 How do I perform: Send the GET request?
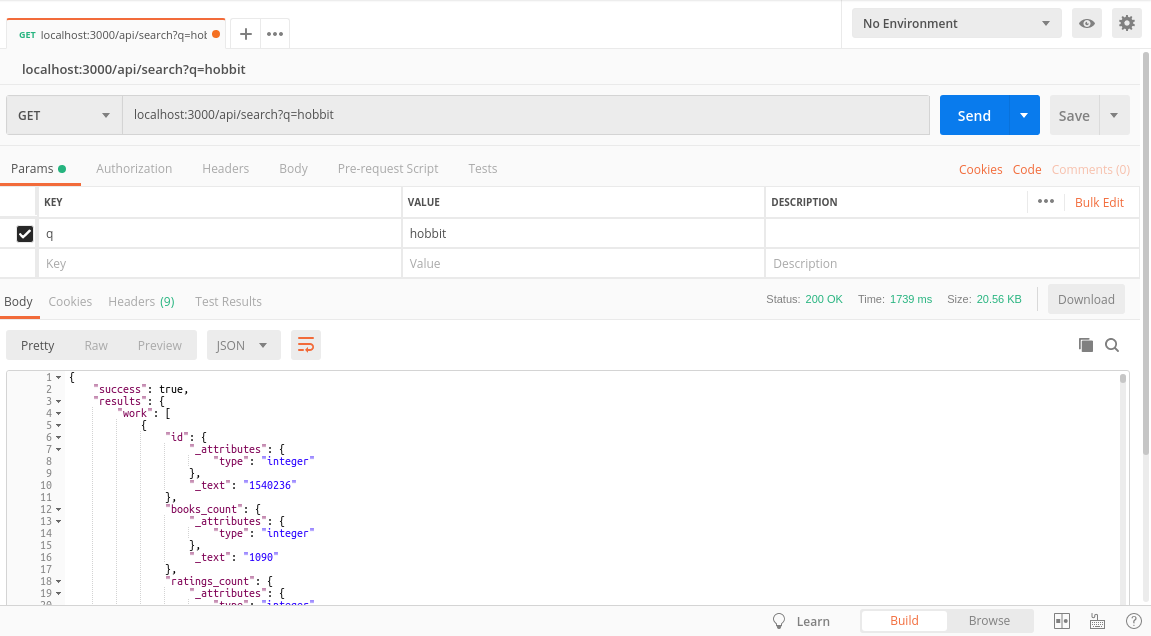tap(974, 115)
